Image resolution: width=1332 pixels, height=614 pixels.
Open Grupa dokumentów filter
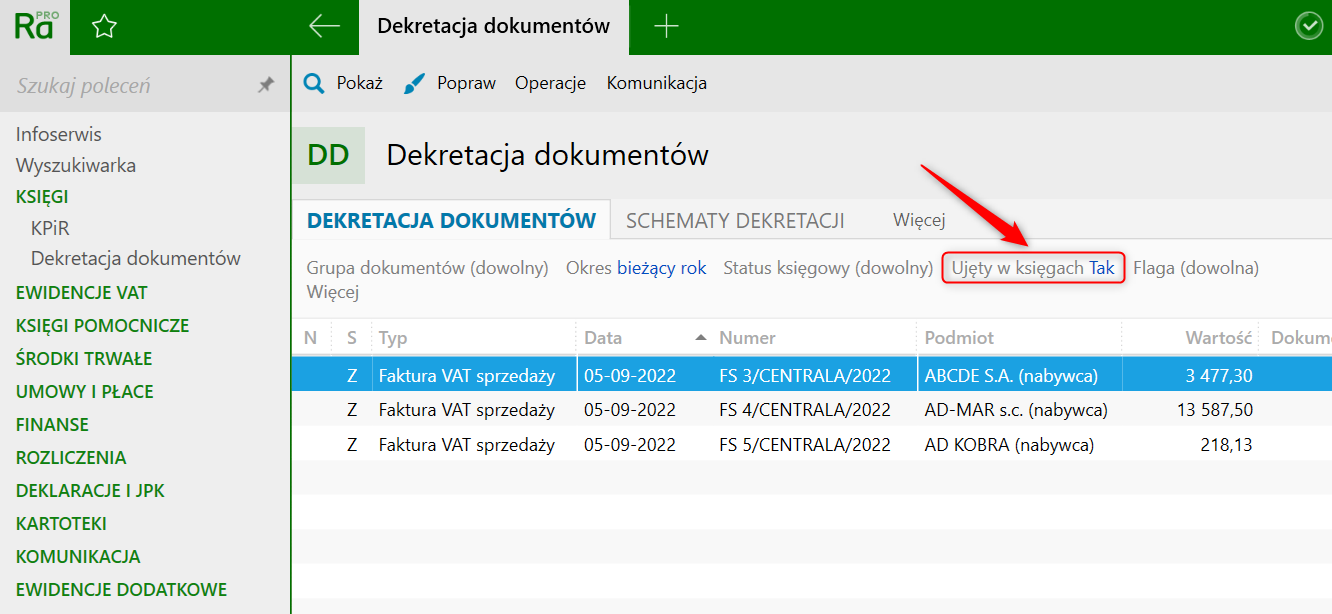(x=428, y=268)
